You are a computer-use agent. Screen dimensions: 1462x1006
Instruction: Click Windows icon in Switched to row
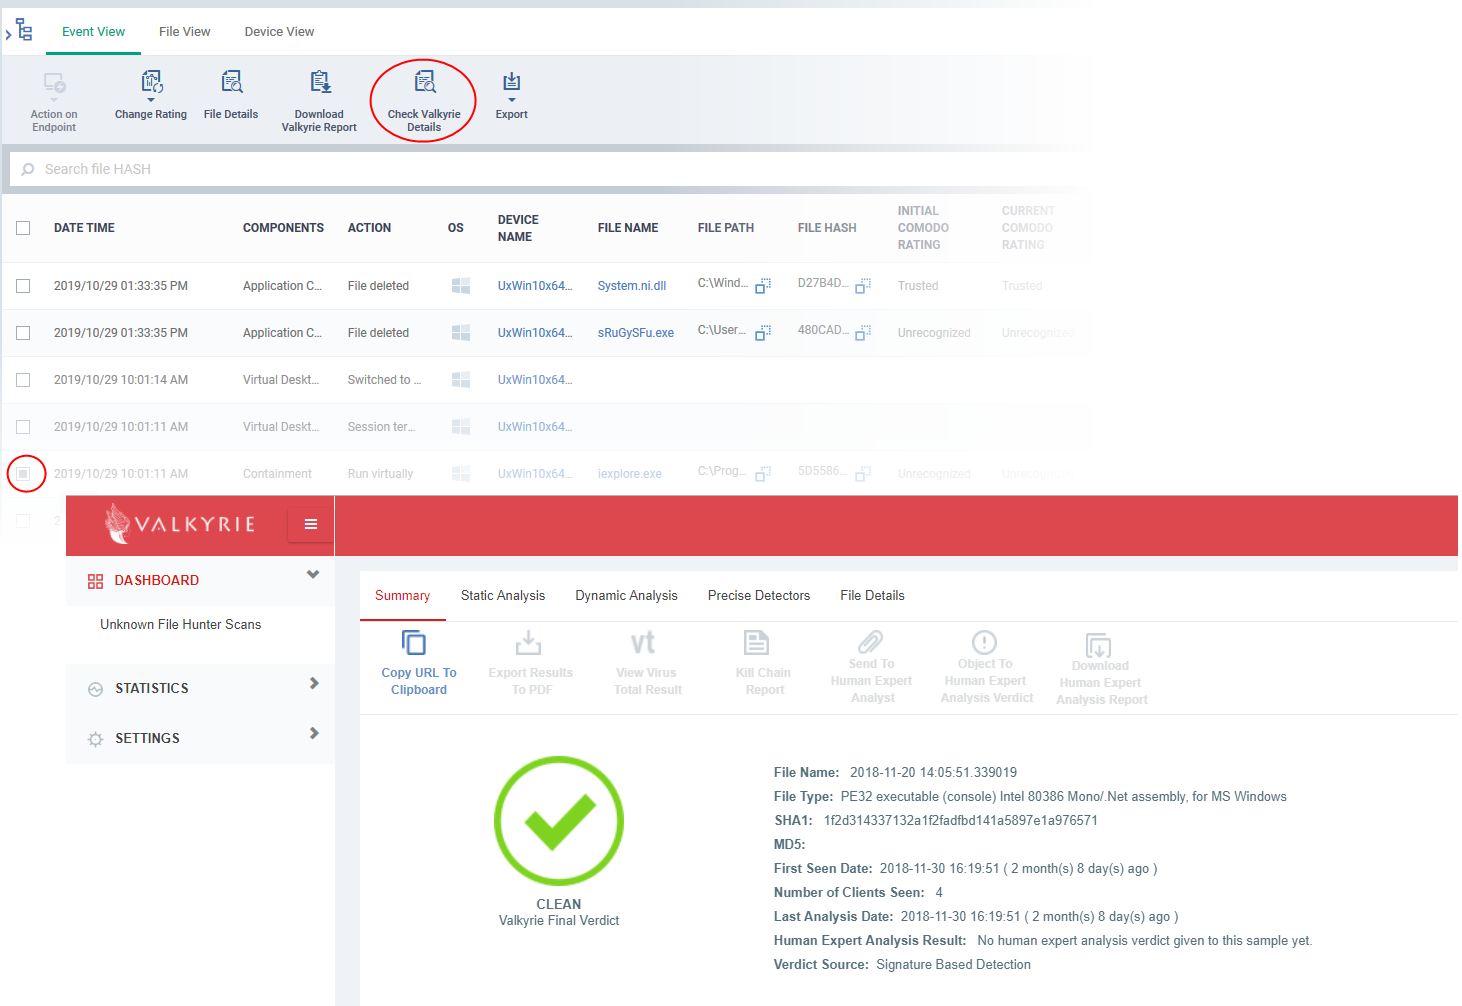pos(461,380)
